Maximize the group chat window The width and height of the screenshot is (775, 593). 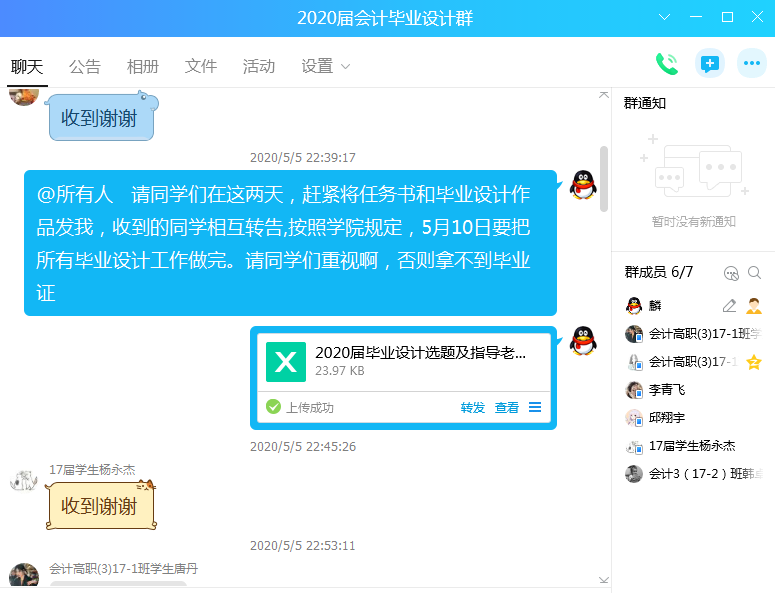(x=727, y=17)
